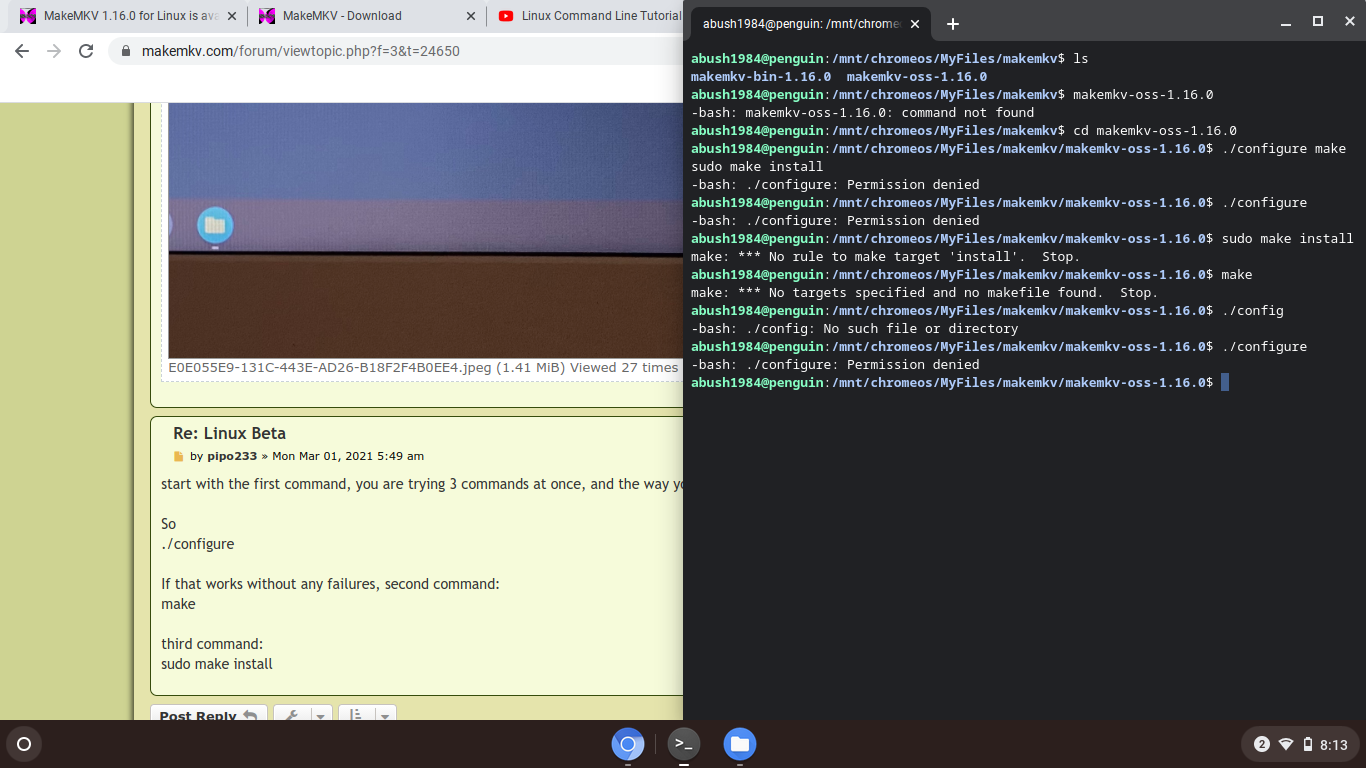Image resolution: width=1366 pixels, height=768 pixels.
Task: Click the 'Mon Mar 01, 2021 5:49 am' post date
Action: (348, 456)
